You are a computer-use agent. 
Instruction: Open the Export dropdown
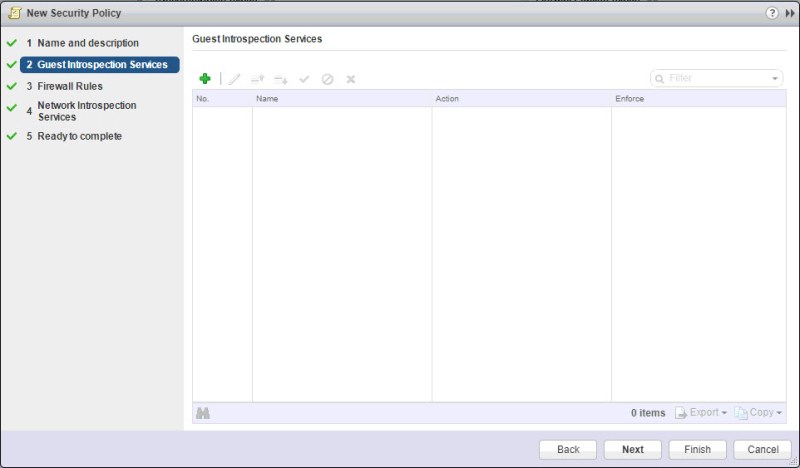pyautogui.click(x=702, y=413)
